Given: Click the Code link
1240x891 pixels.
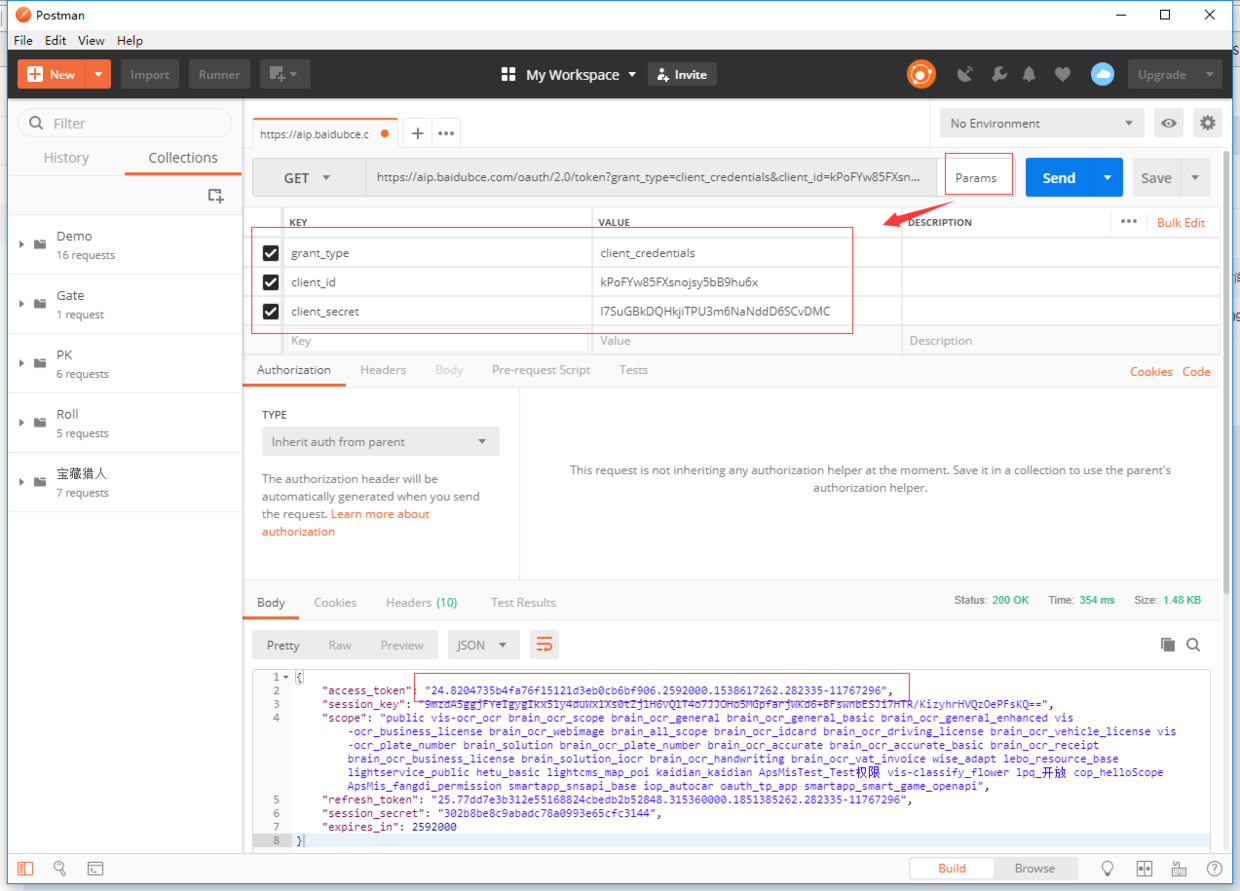Looking at the screenshot, I should (x=1196, y=371).
